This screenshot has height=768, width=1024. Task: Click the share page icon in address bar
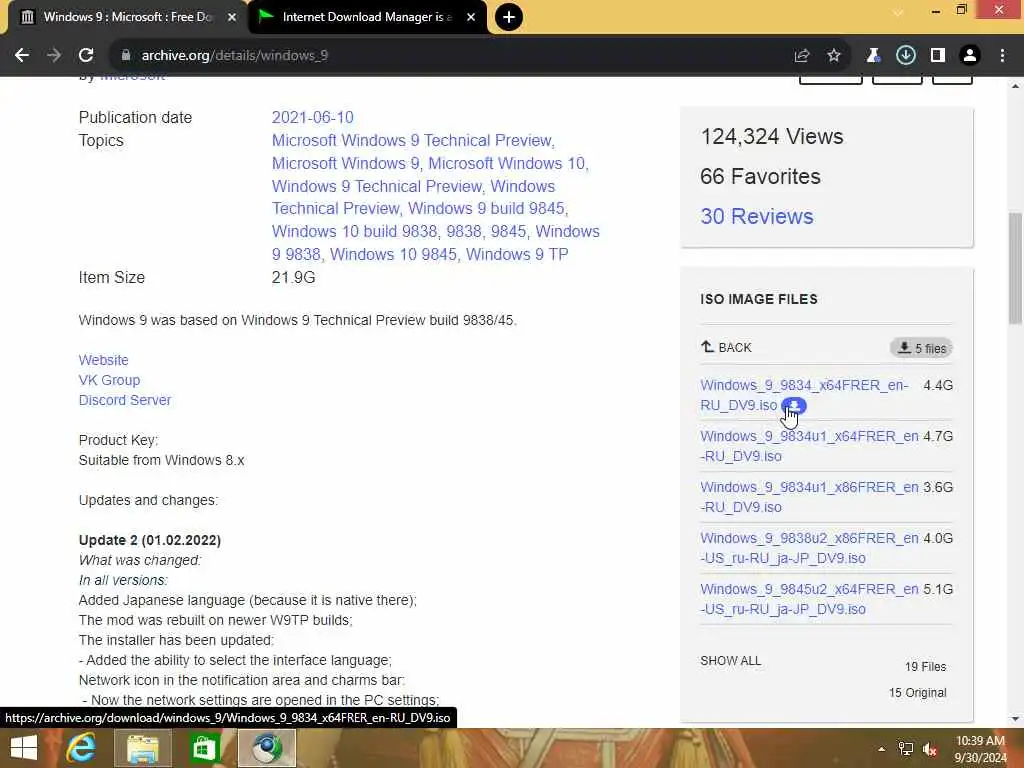tap(802, 56)
